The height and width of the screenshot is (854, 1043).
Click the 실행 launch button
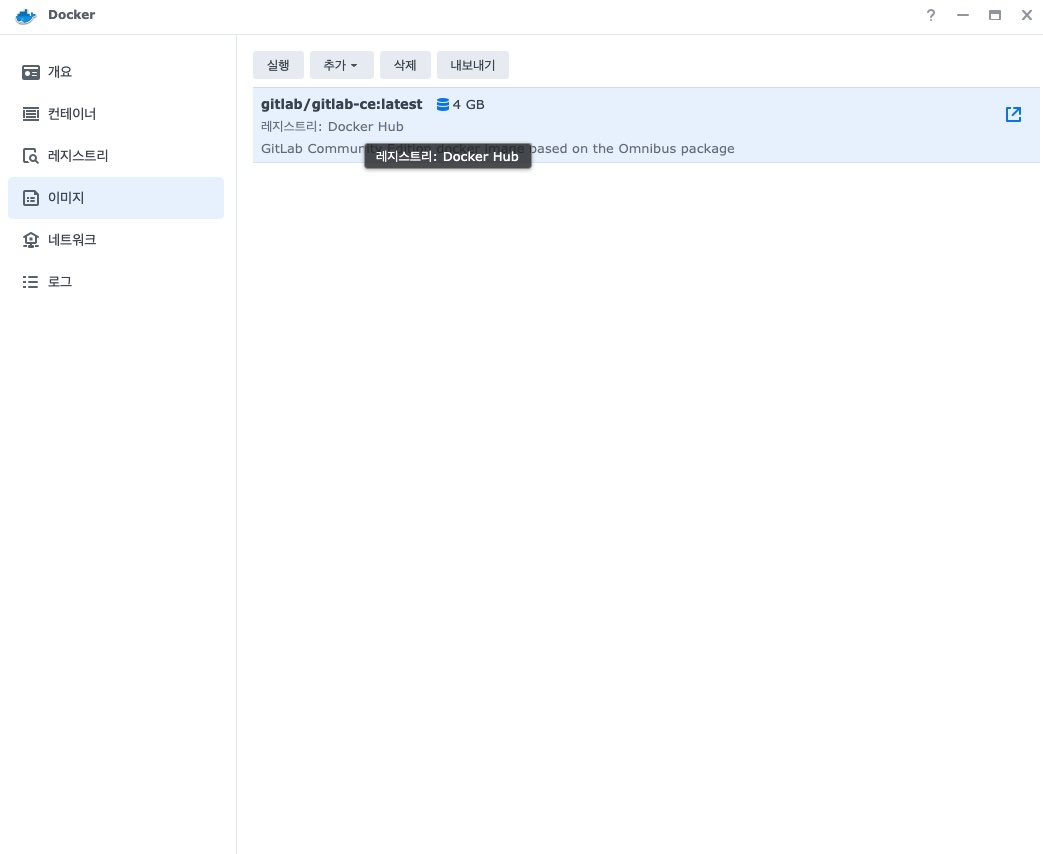pos(278,65)
